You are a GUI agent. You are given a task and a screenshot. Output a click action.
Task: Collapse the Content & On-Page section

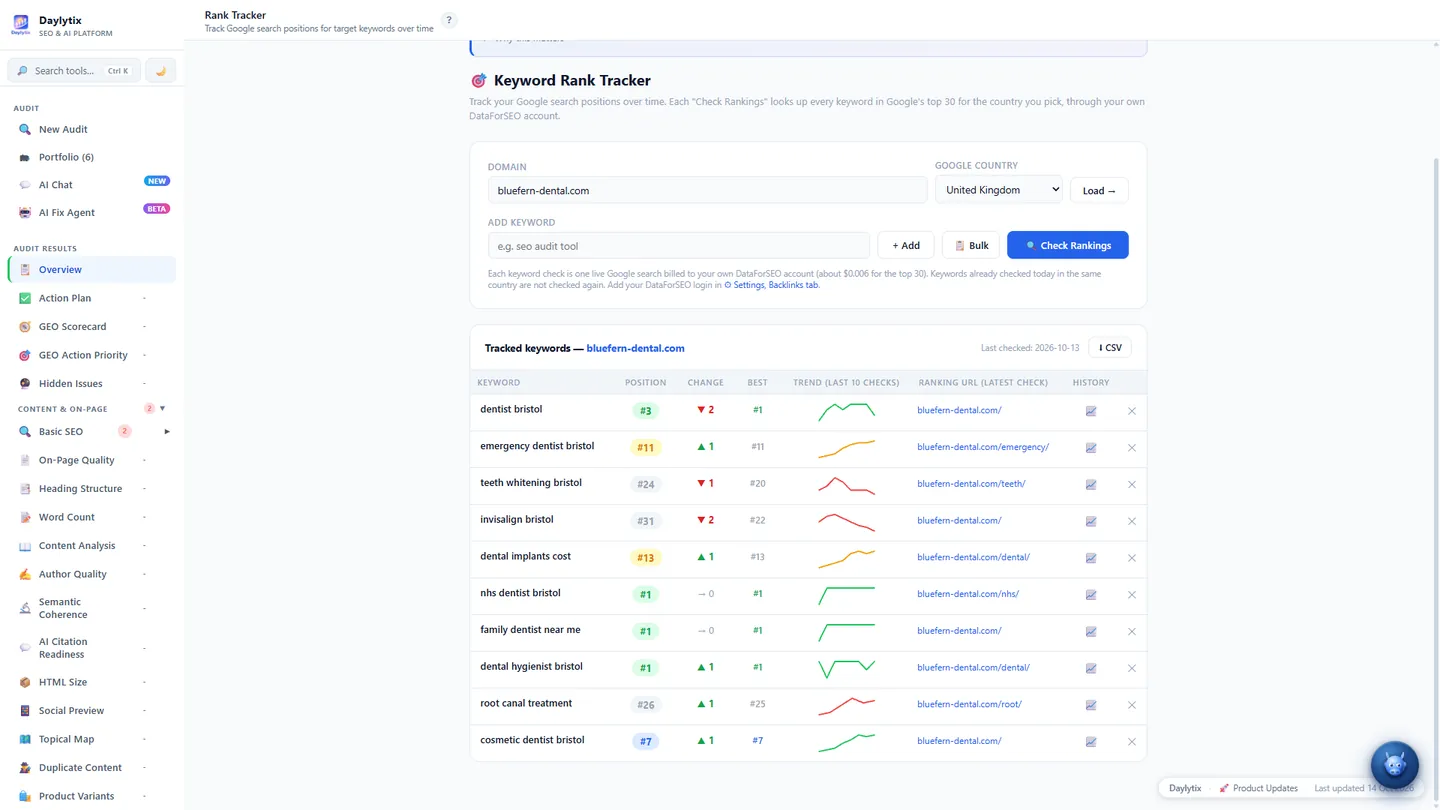163,409
